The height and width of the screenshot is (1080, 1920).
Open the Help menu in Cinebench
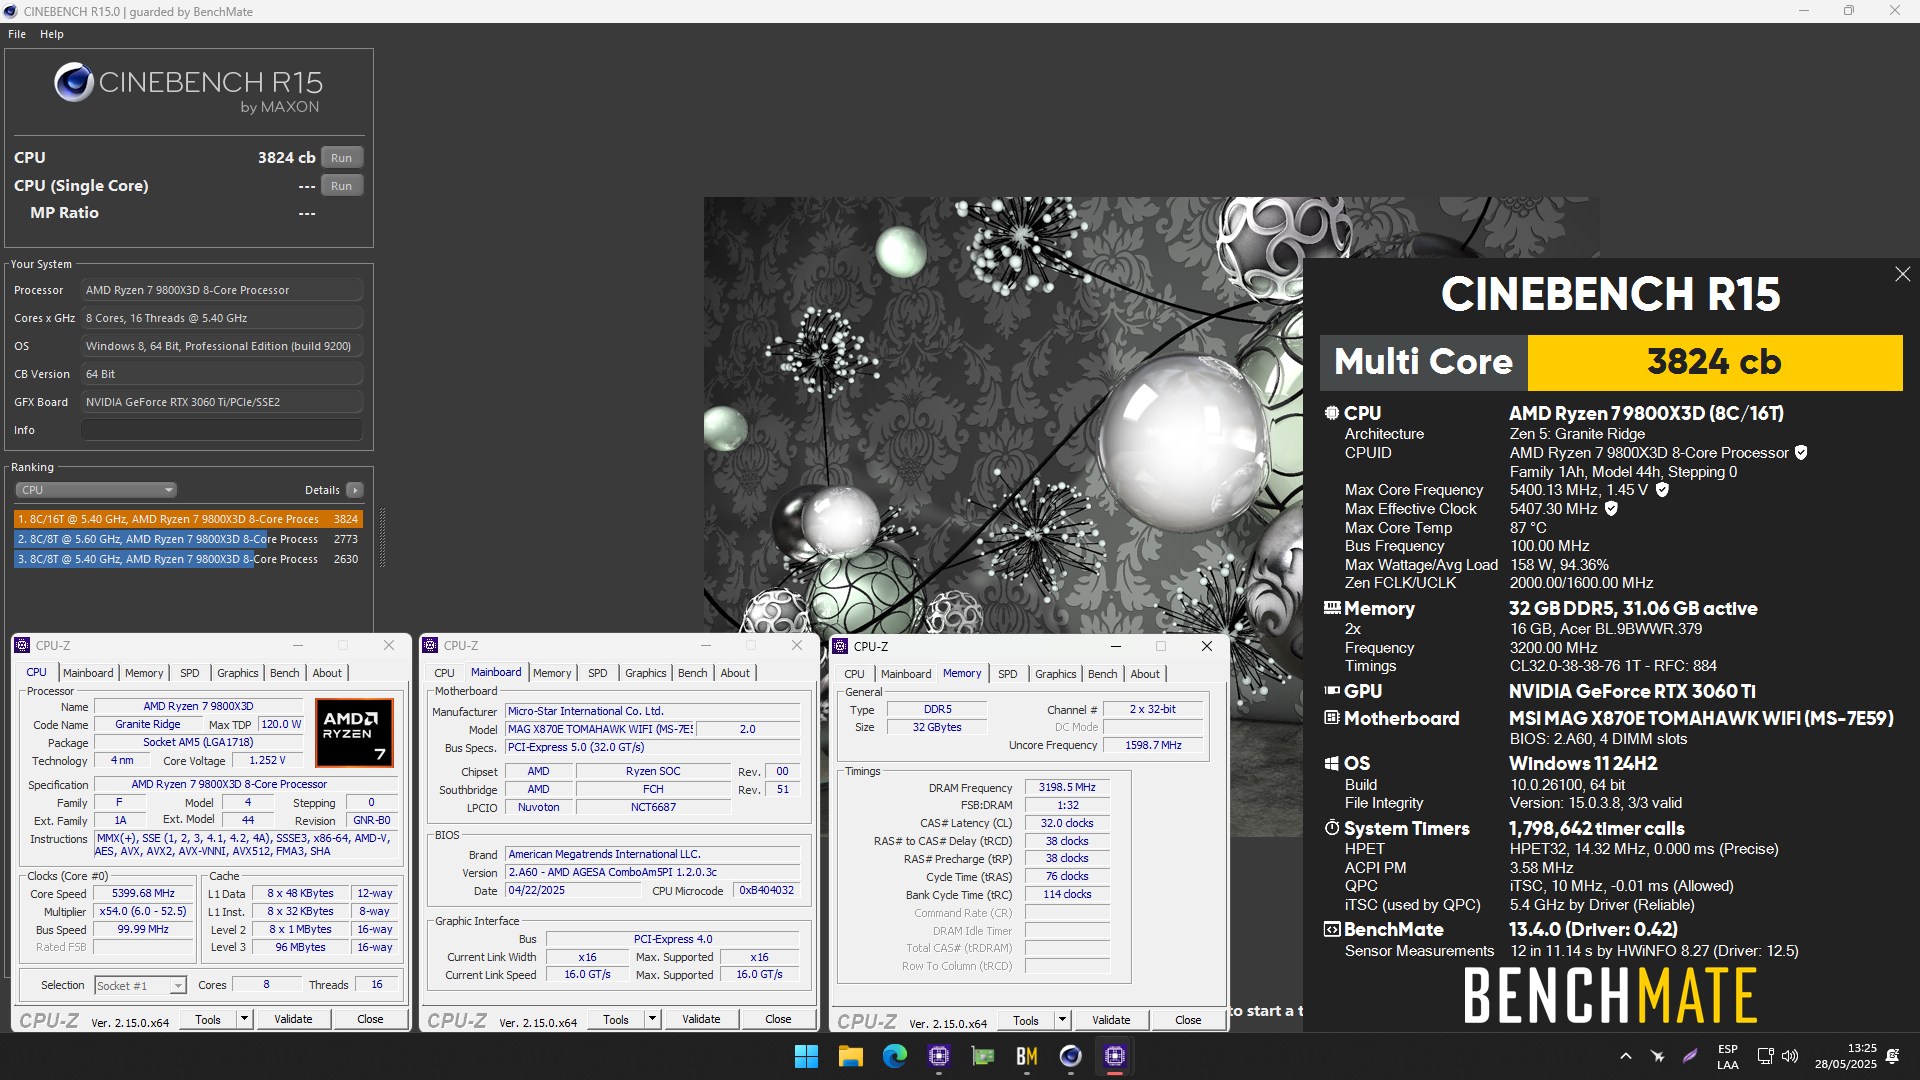tap(52, 34)
